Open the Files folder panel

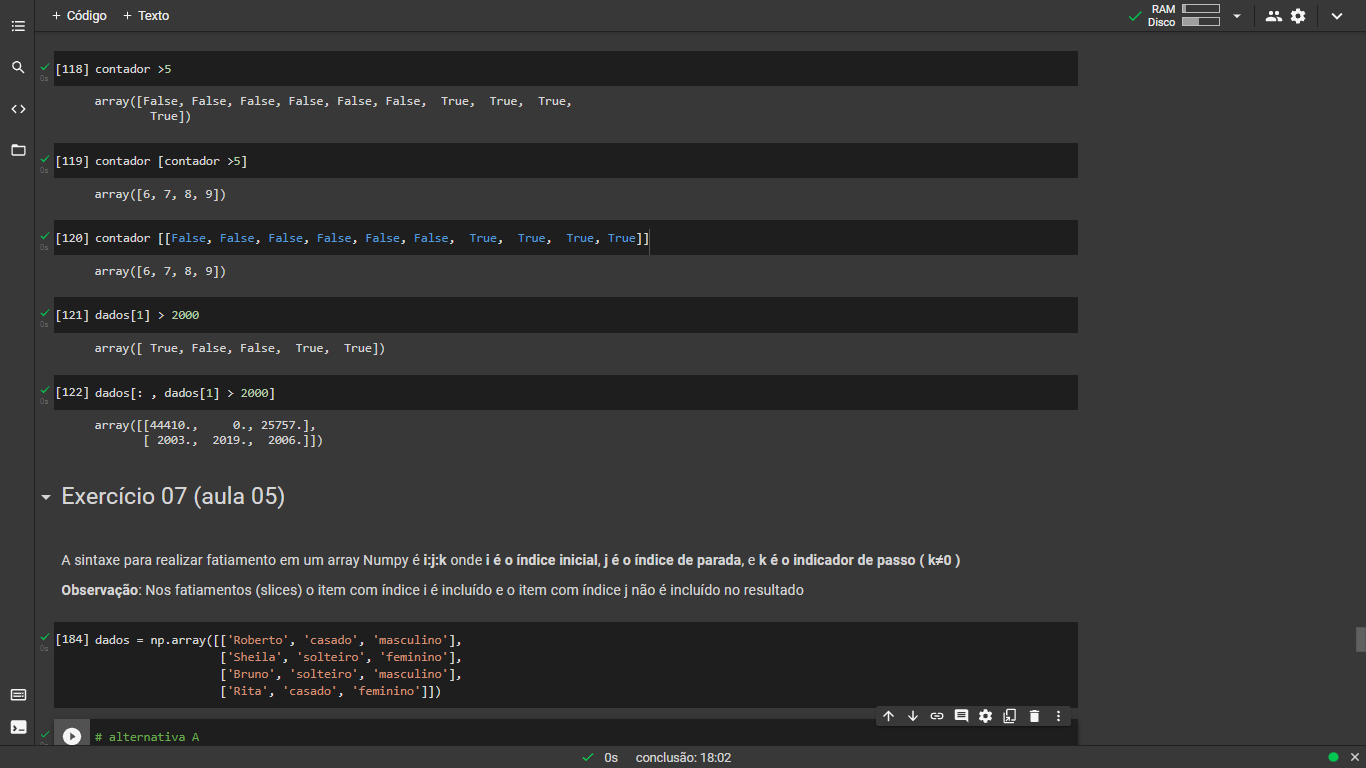[18, 150]
